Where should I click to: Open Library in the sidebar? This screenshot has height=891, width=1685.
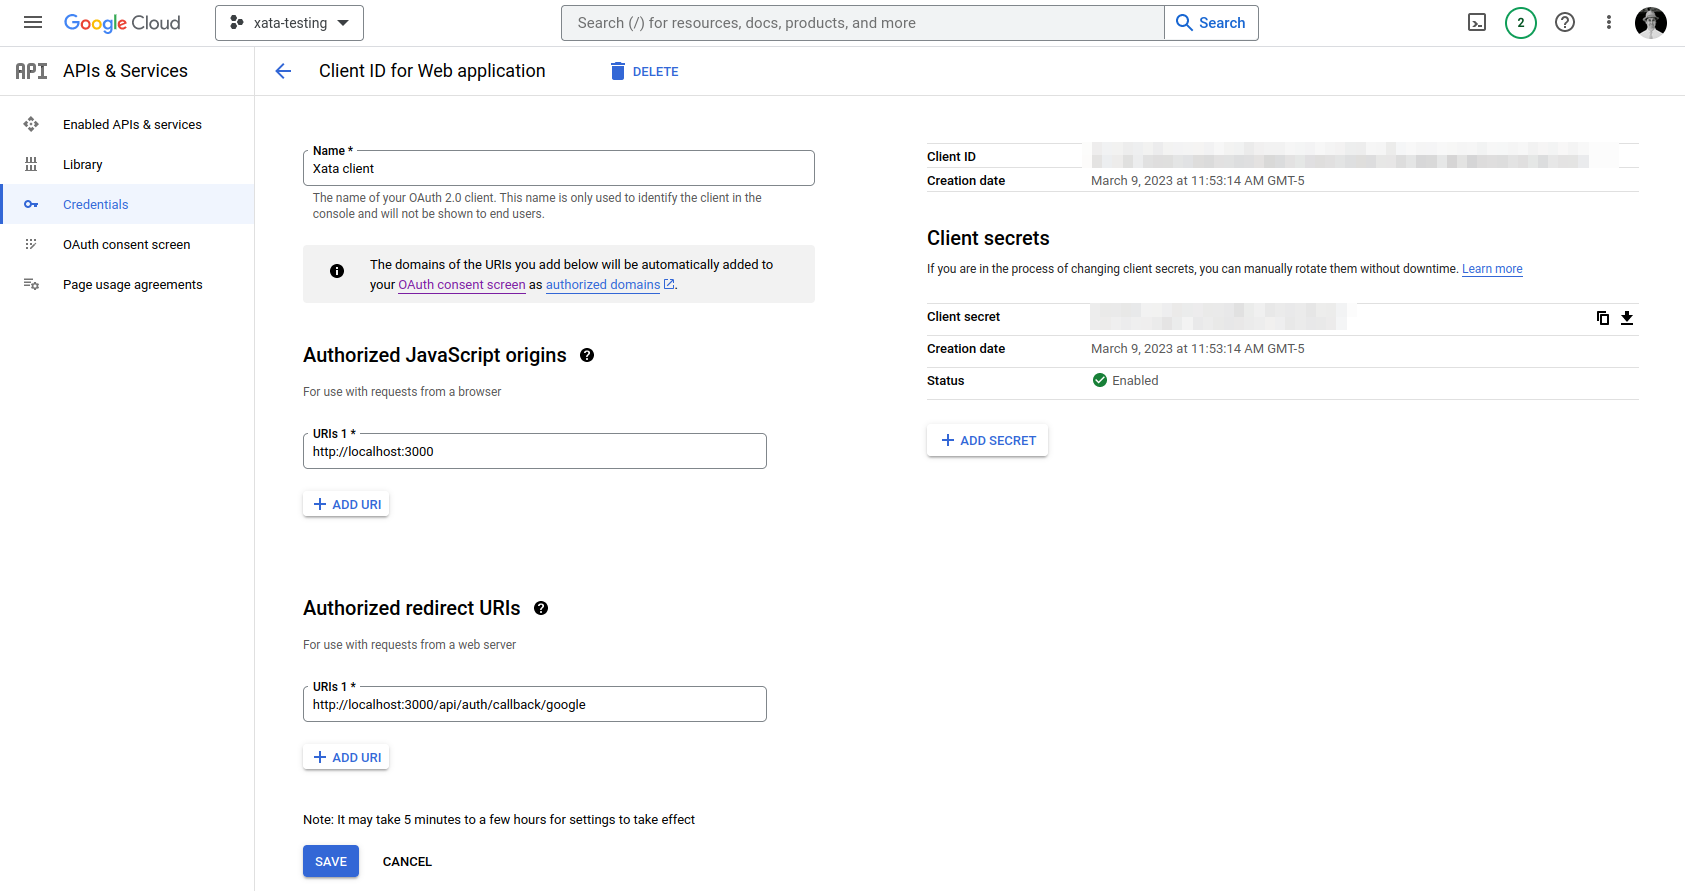point(83,164)
